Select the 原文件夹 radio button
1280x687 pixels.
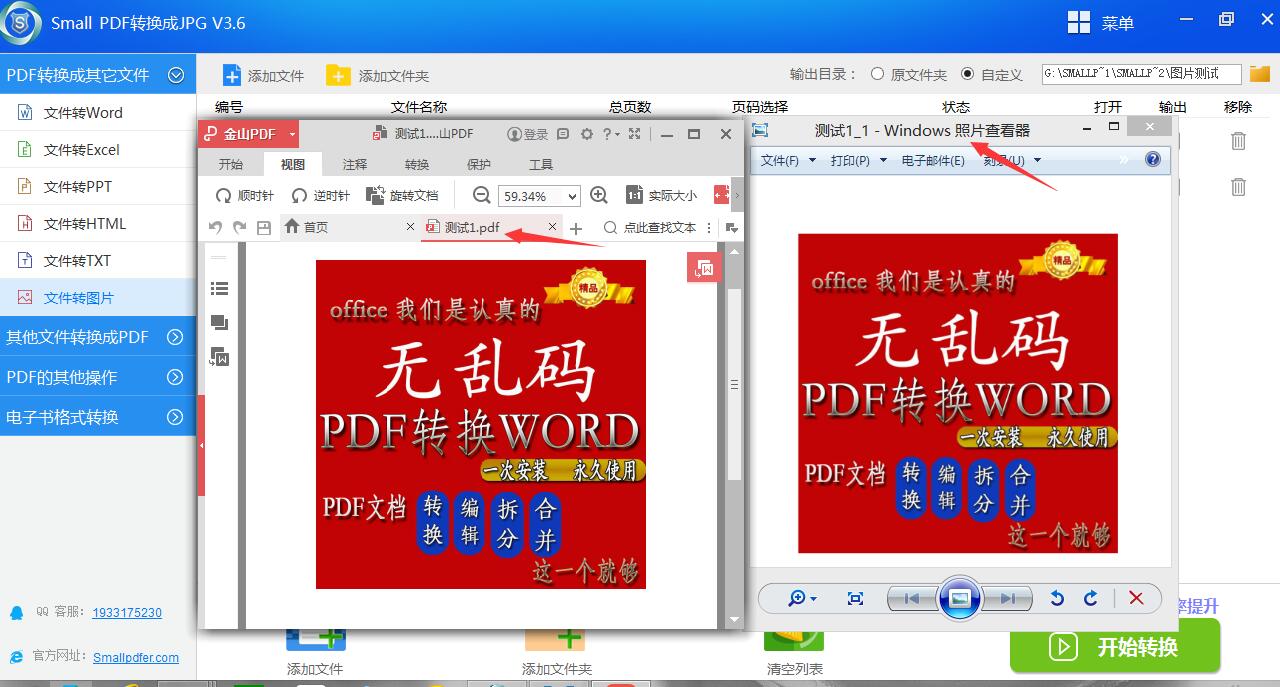877,74
